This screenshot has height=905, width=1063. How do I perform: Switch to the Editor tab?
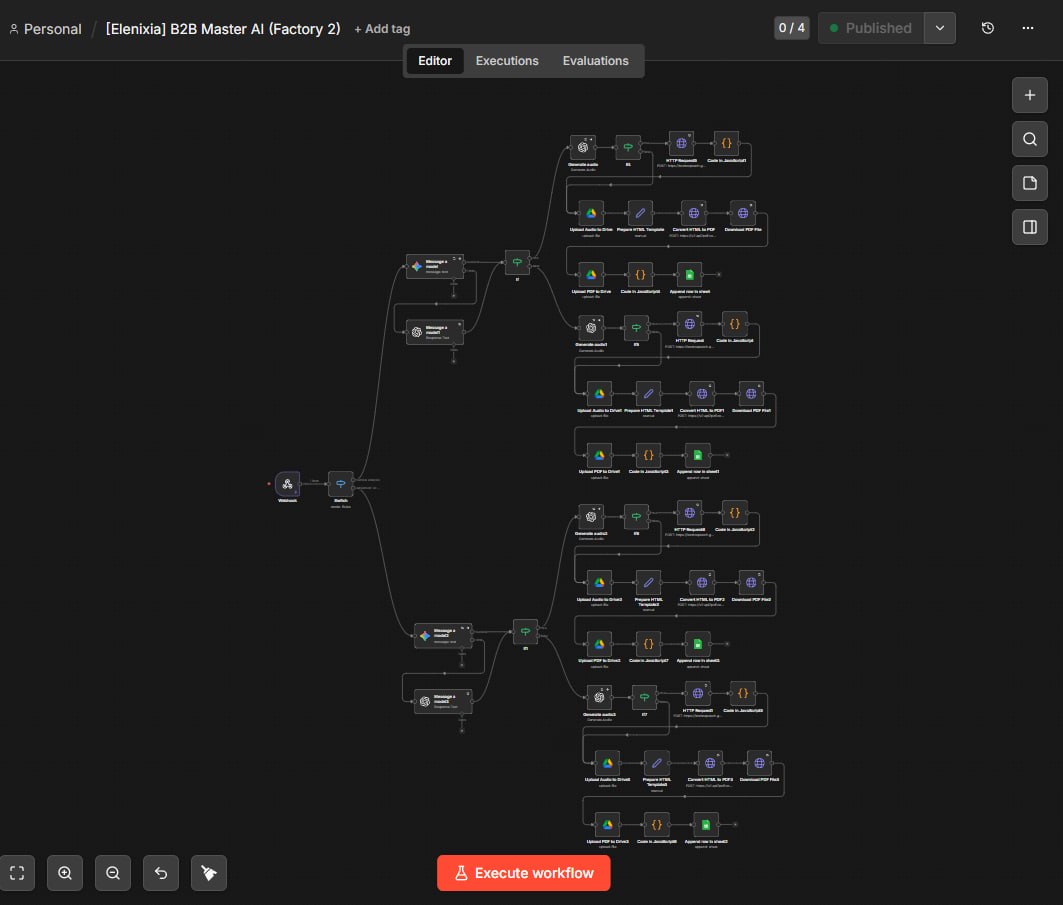pos(435,61)
